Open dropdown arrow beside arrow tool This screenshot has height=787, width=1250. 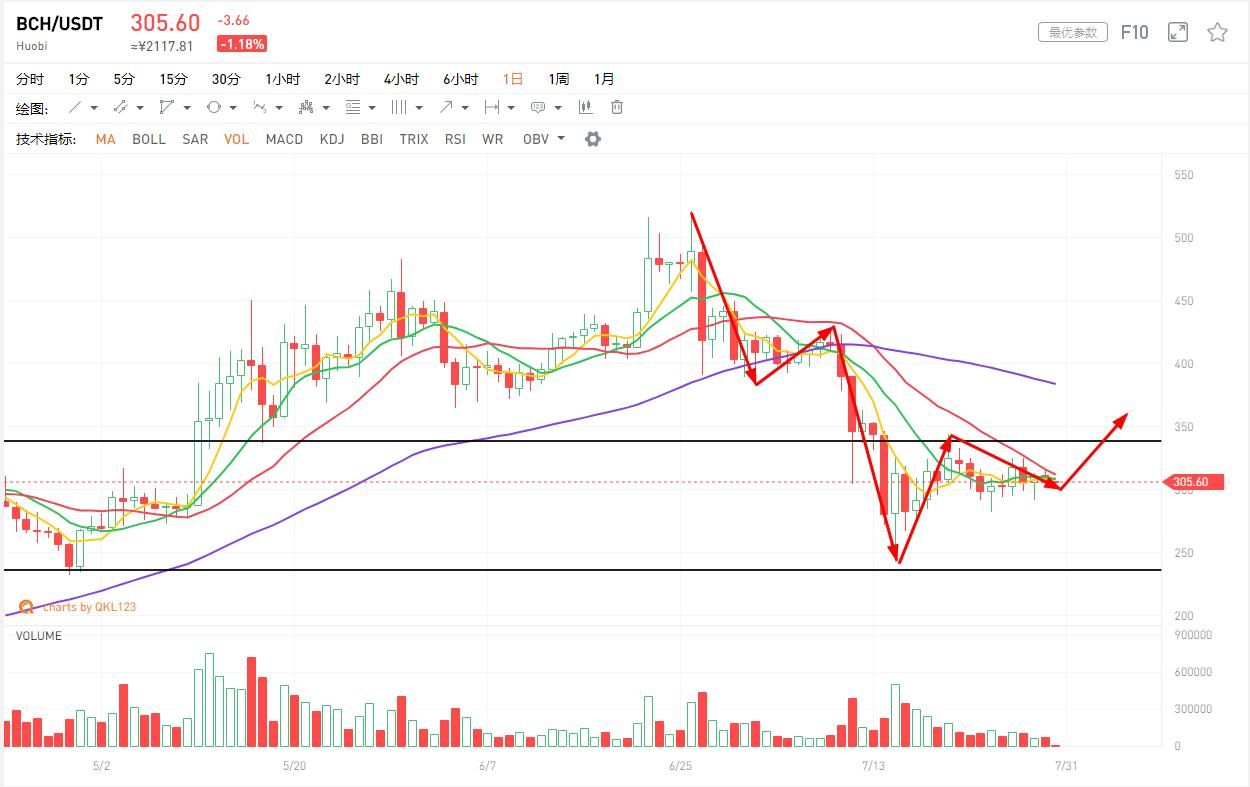coord(465,108)
